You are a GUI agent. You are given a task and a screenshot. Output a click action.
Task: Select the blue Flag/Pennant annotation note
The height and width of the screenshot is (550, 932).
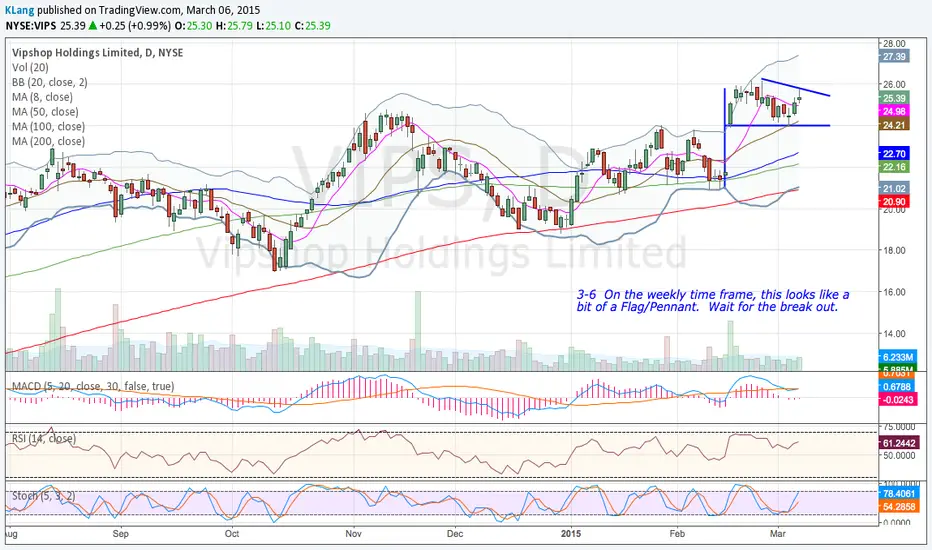coord(713,301)
